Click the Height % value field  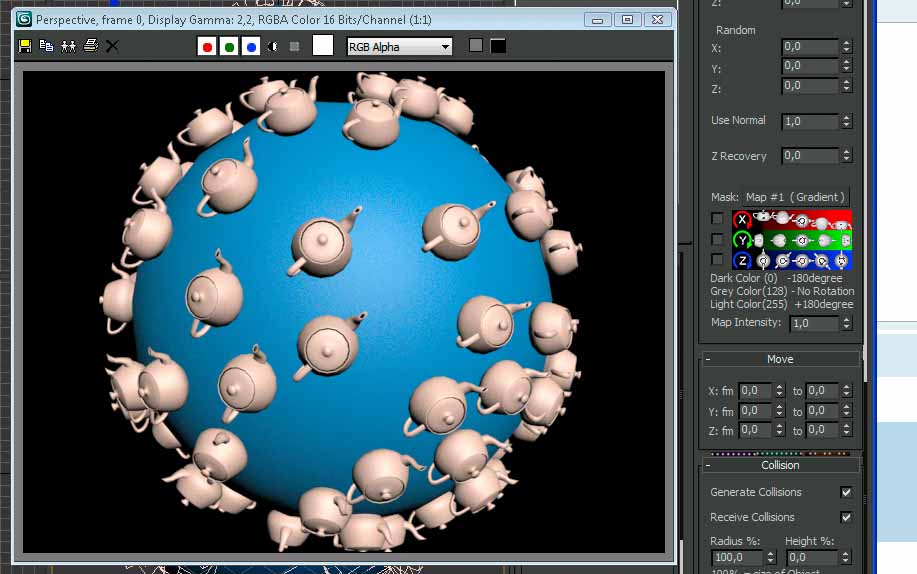coord(813,558)
